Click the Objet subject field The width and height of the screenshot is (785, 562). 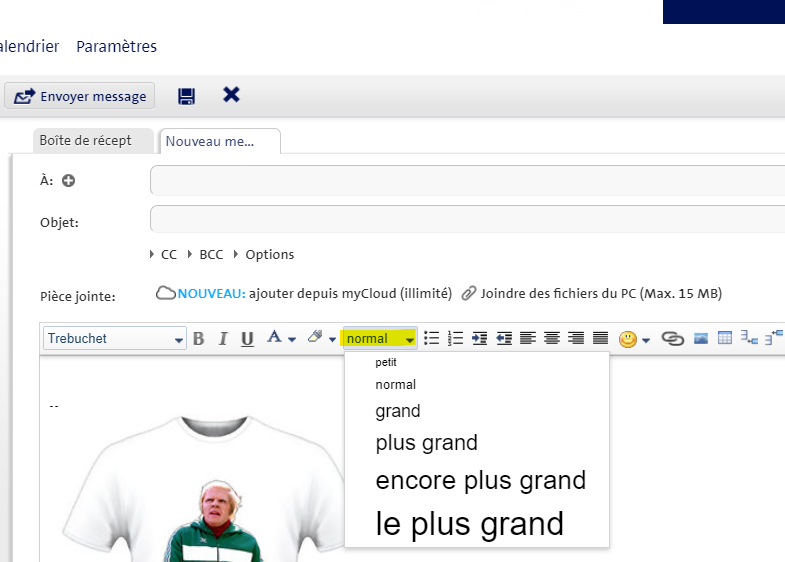[x=468, y=219]
